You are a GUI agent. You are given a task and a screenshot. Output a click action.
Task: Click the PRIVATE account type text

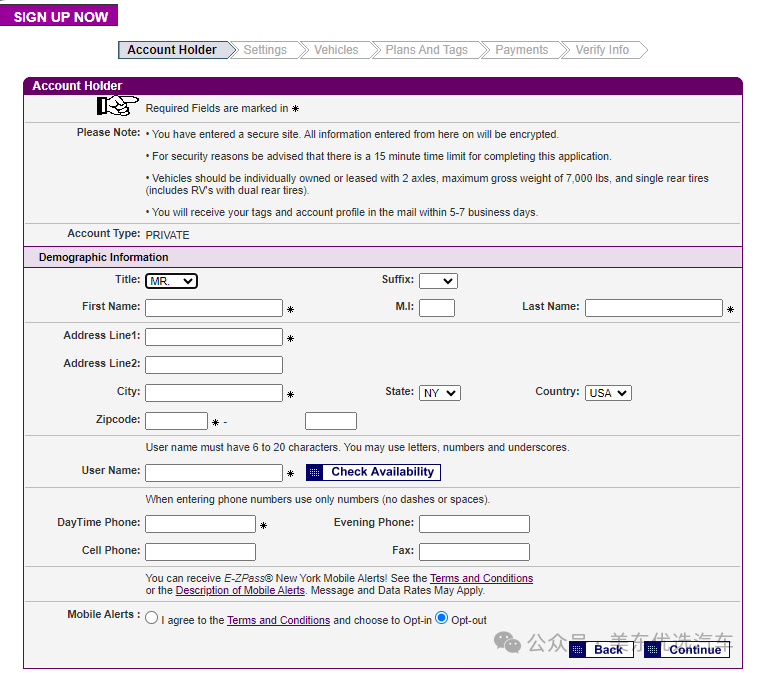pos(167,235)
